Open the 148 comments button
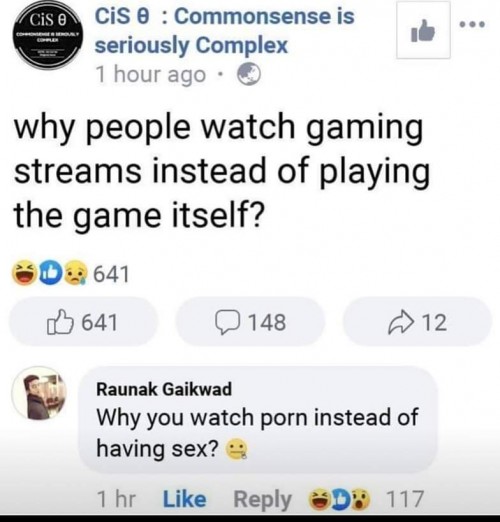This screenshot has width=500, height=522. (x=251, y=322)
